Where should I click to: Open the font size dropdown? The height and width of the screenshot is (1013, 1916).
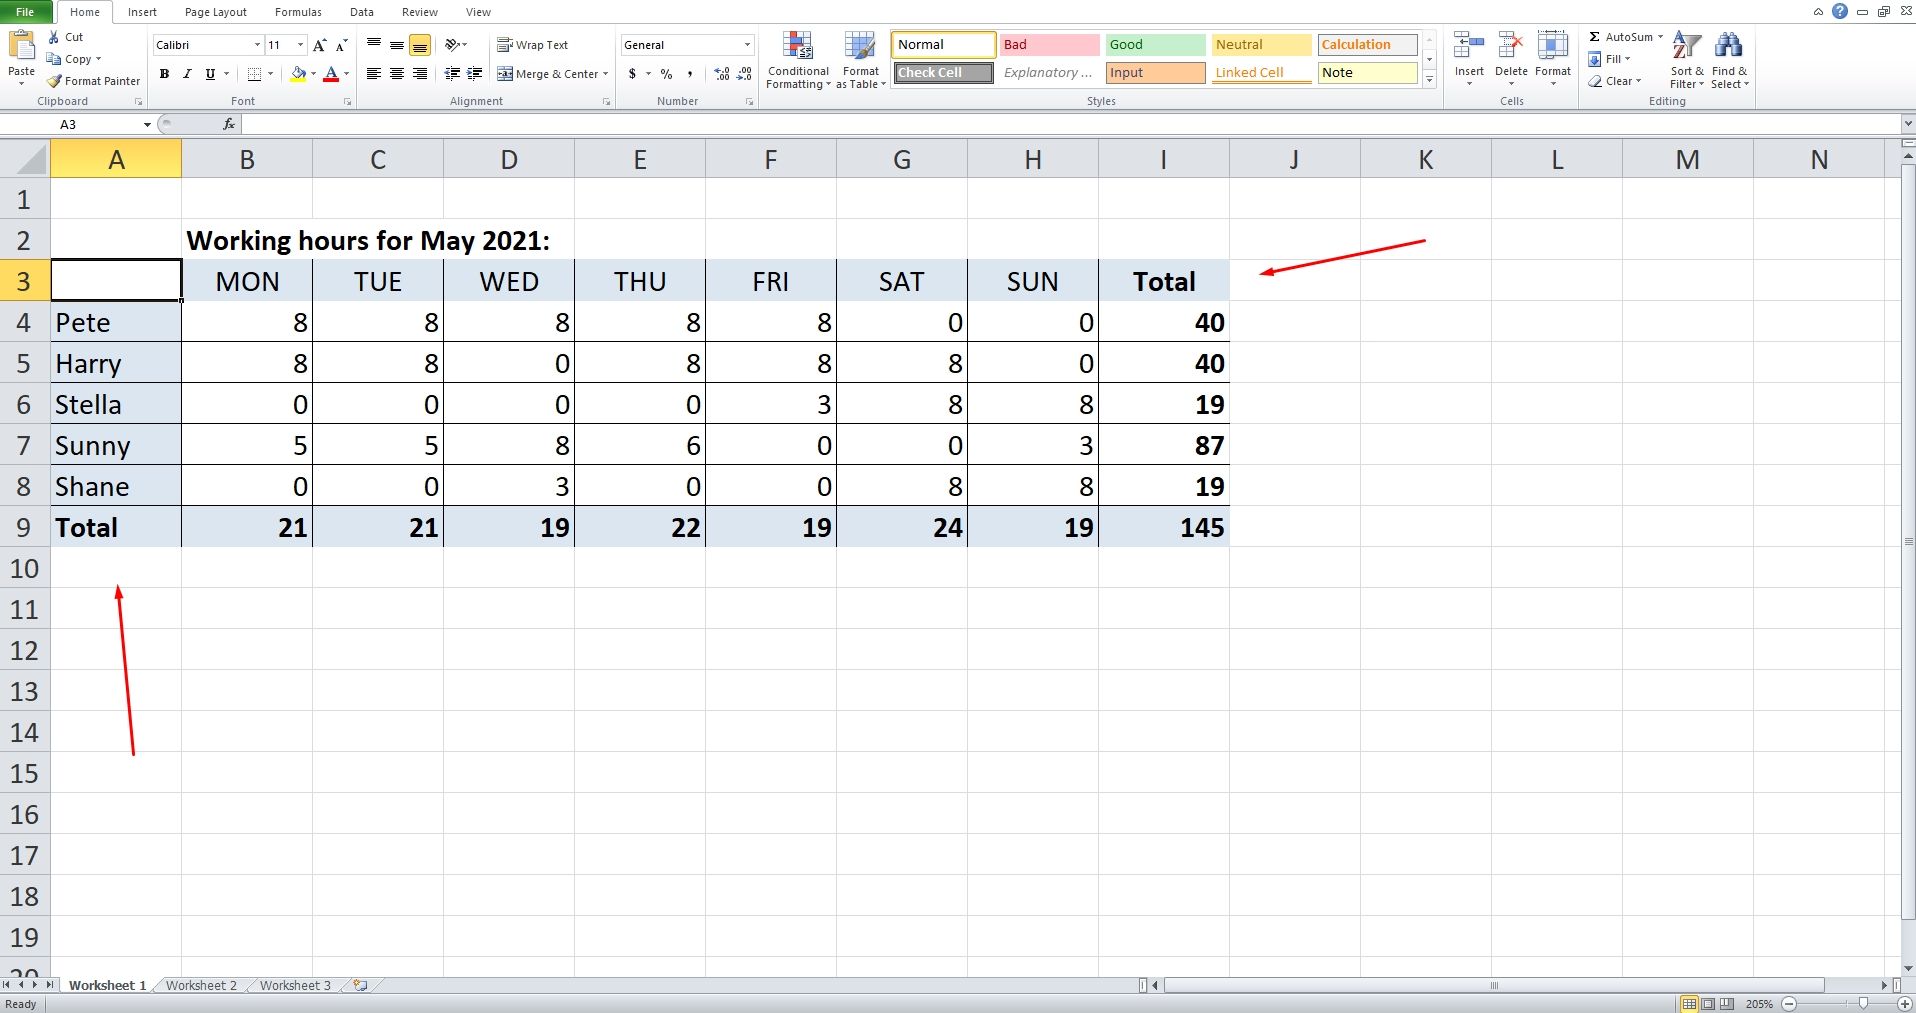pyautogui.click(x=300, y=45)
